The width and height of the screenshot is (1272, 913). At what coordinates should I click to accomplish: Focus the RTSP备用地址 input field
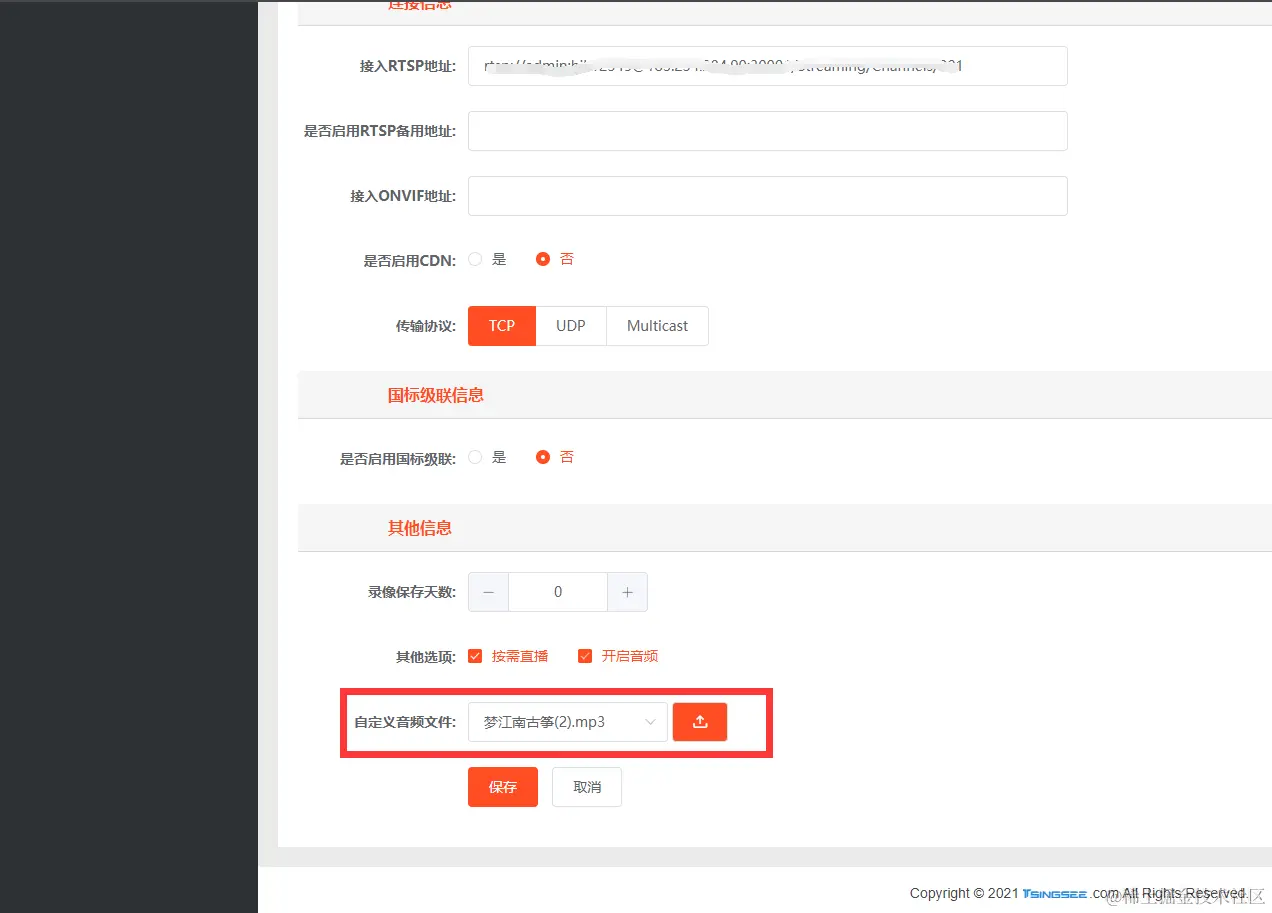[x=767, y=131]
